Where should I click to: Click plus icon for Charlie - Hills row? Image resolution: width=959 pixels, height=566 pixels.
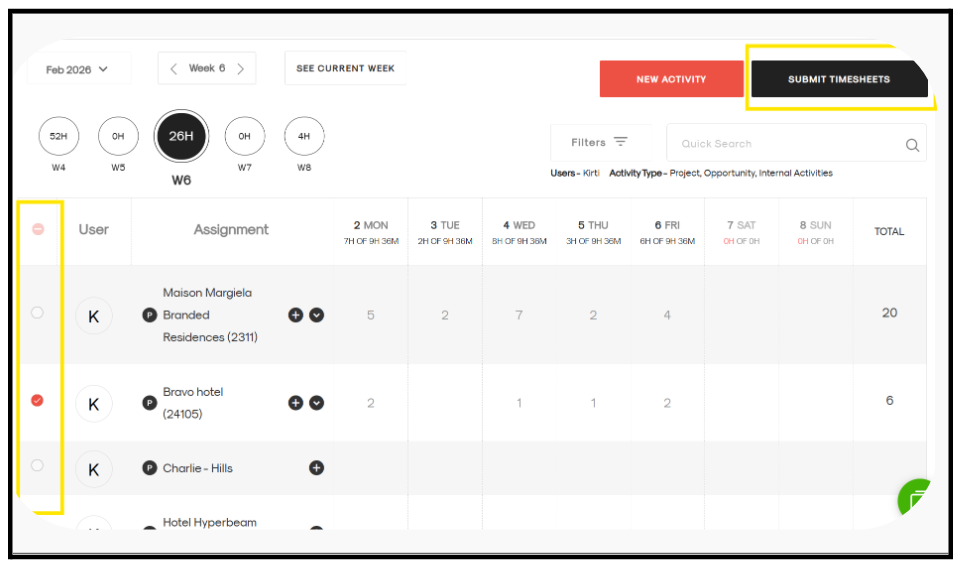click(316, 468)
